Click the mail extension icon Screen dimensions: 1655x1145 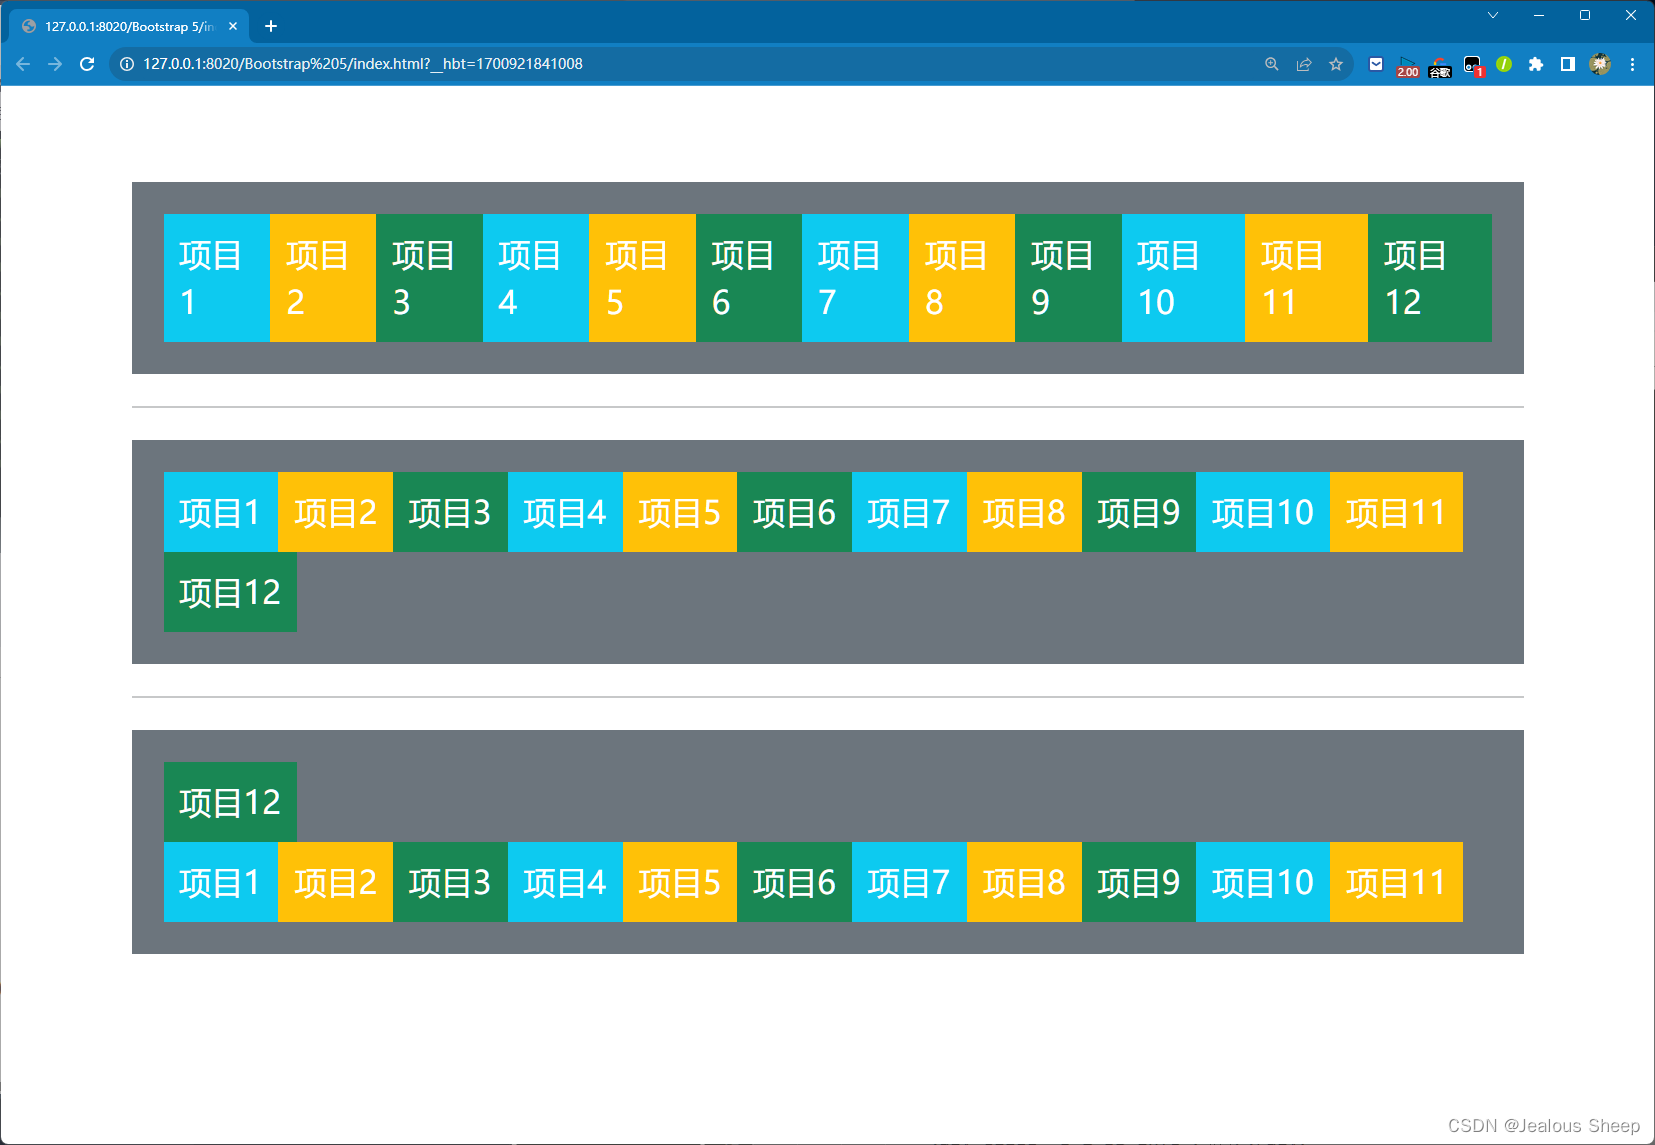(1375, 64)
